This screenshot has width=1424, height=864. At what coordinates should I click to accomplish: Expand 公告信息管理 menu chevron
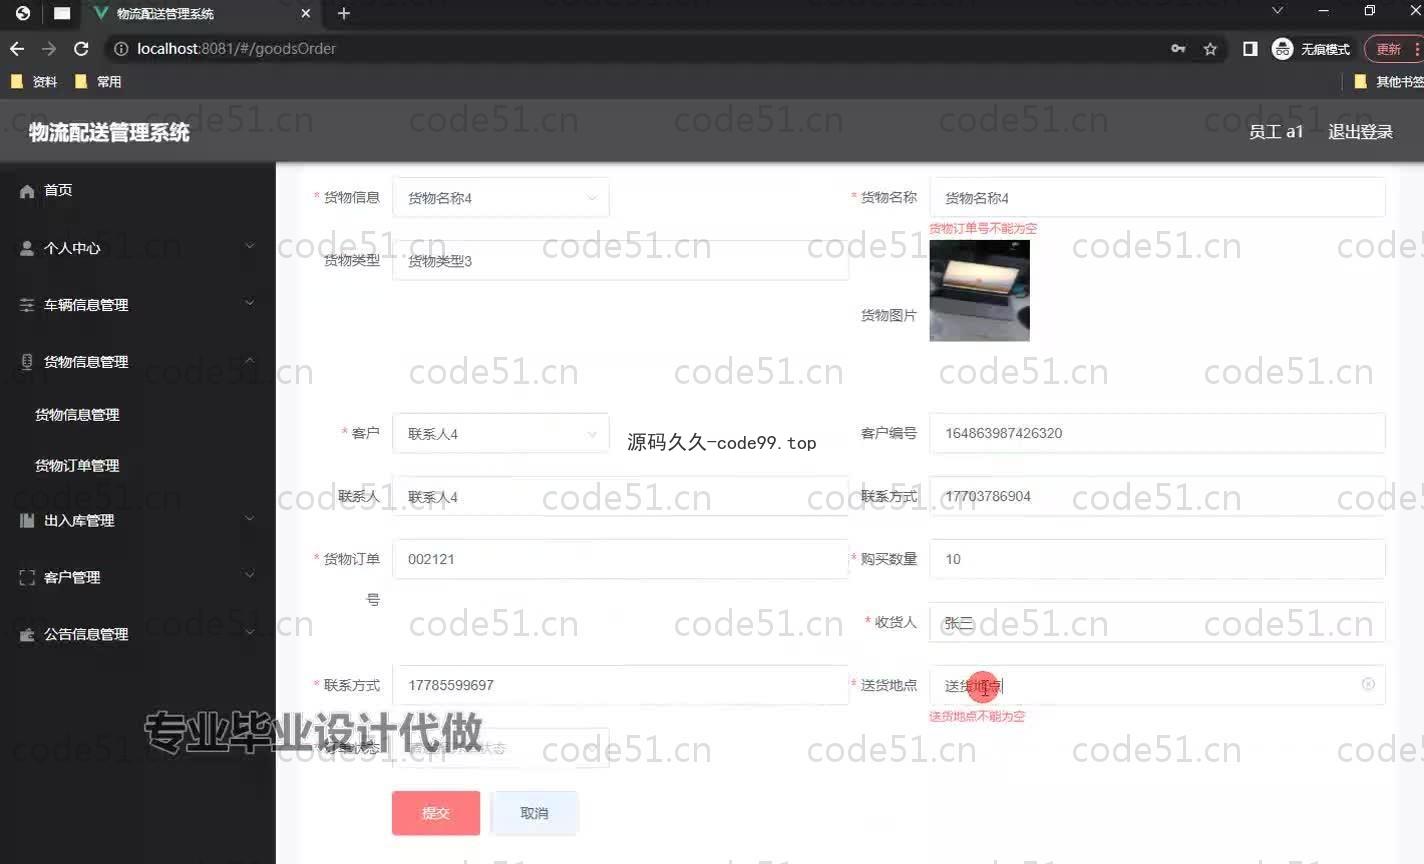point(250,632)
